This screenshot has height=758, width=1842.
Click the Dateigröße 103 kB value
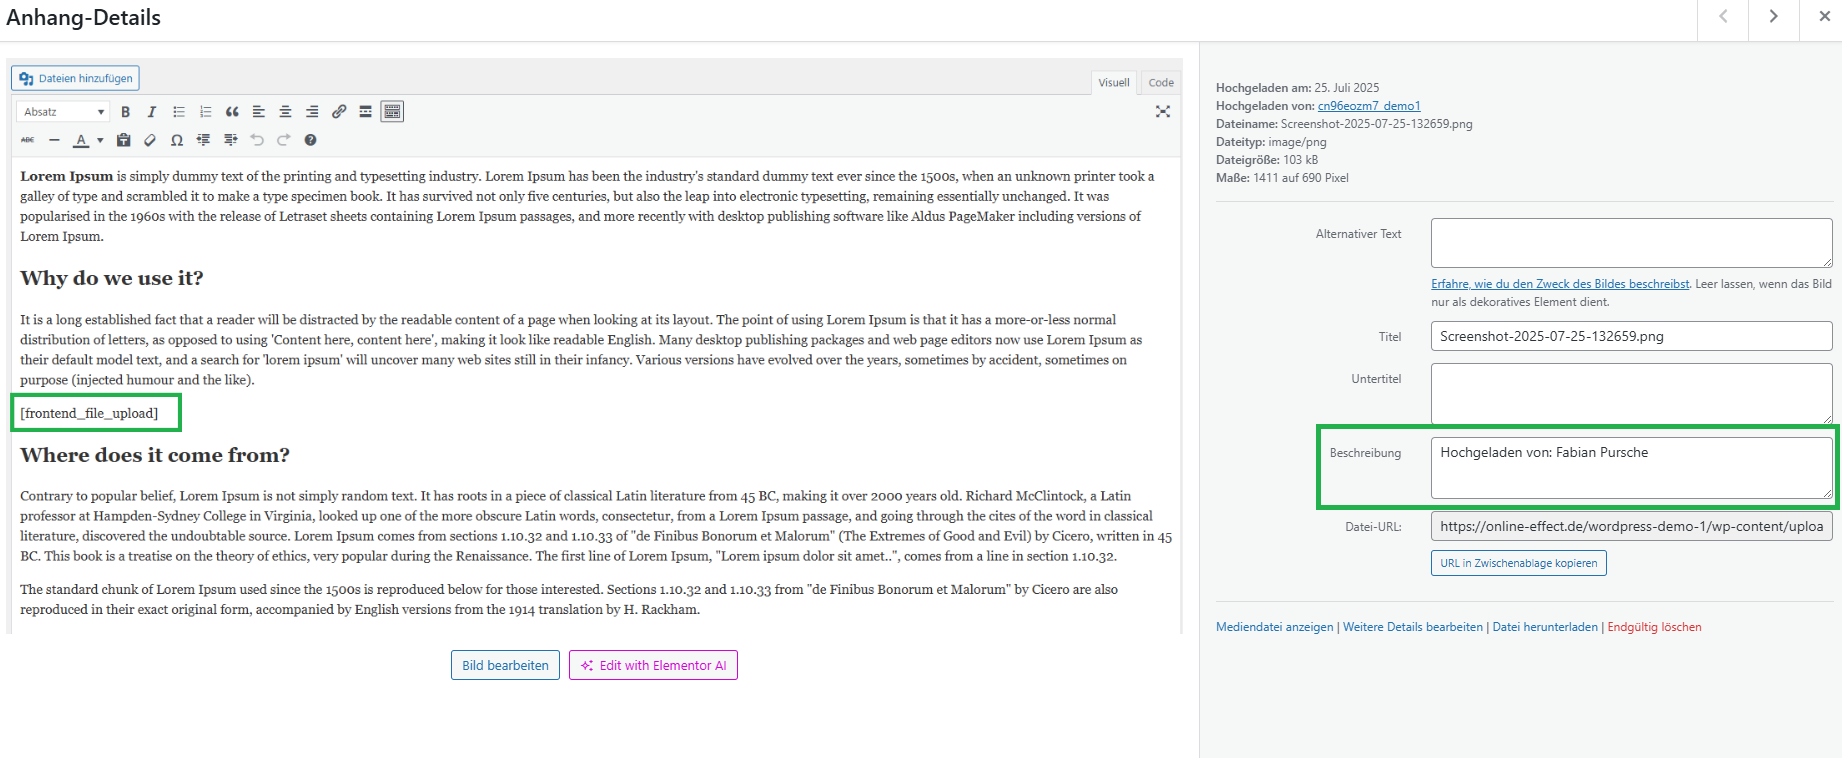coord(1300,160)
